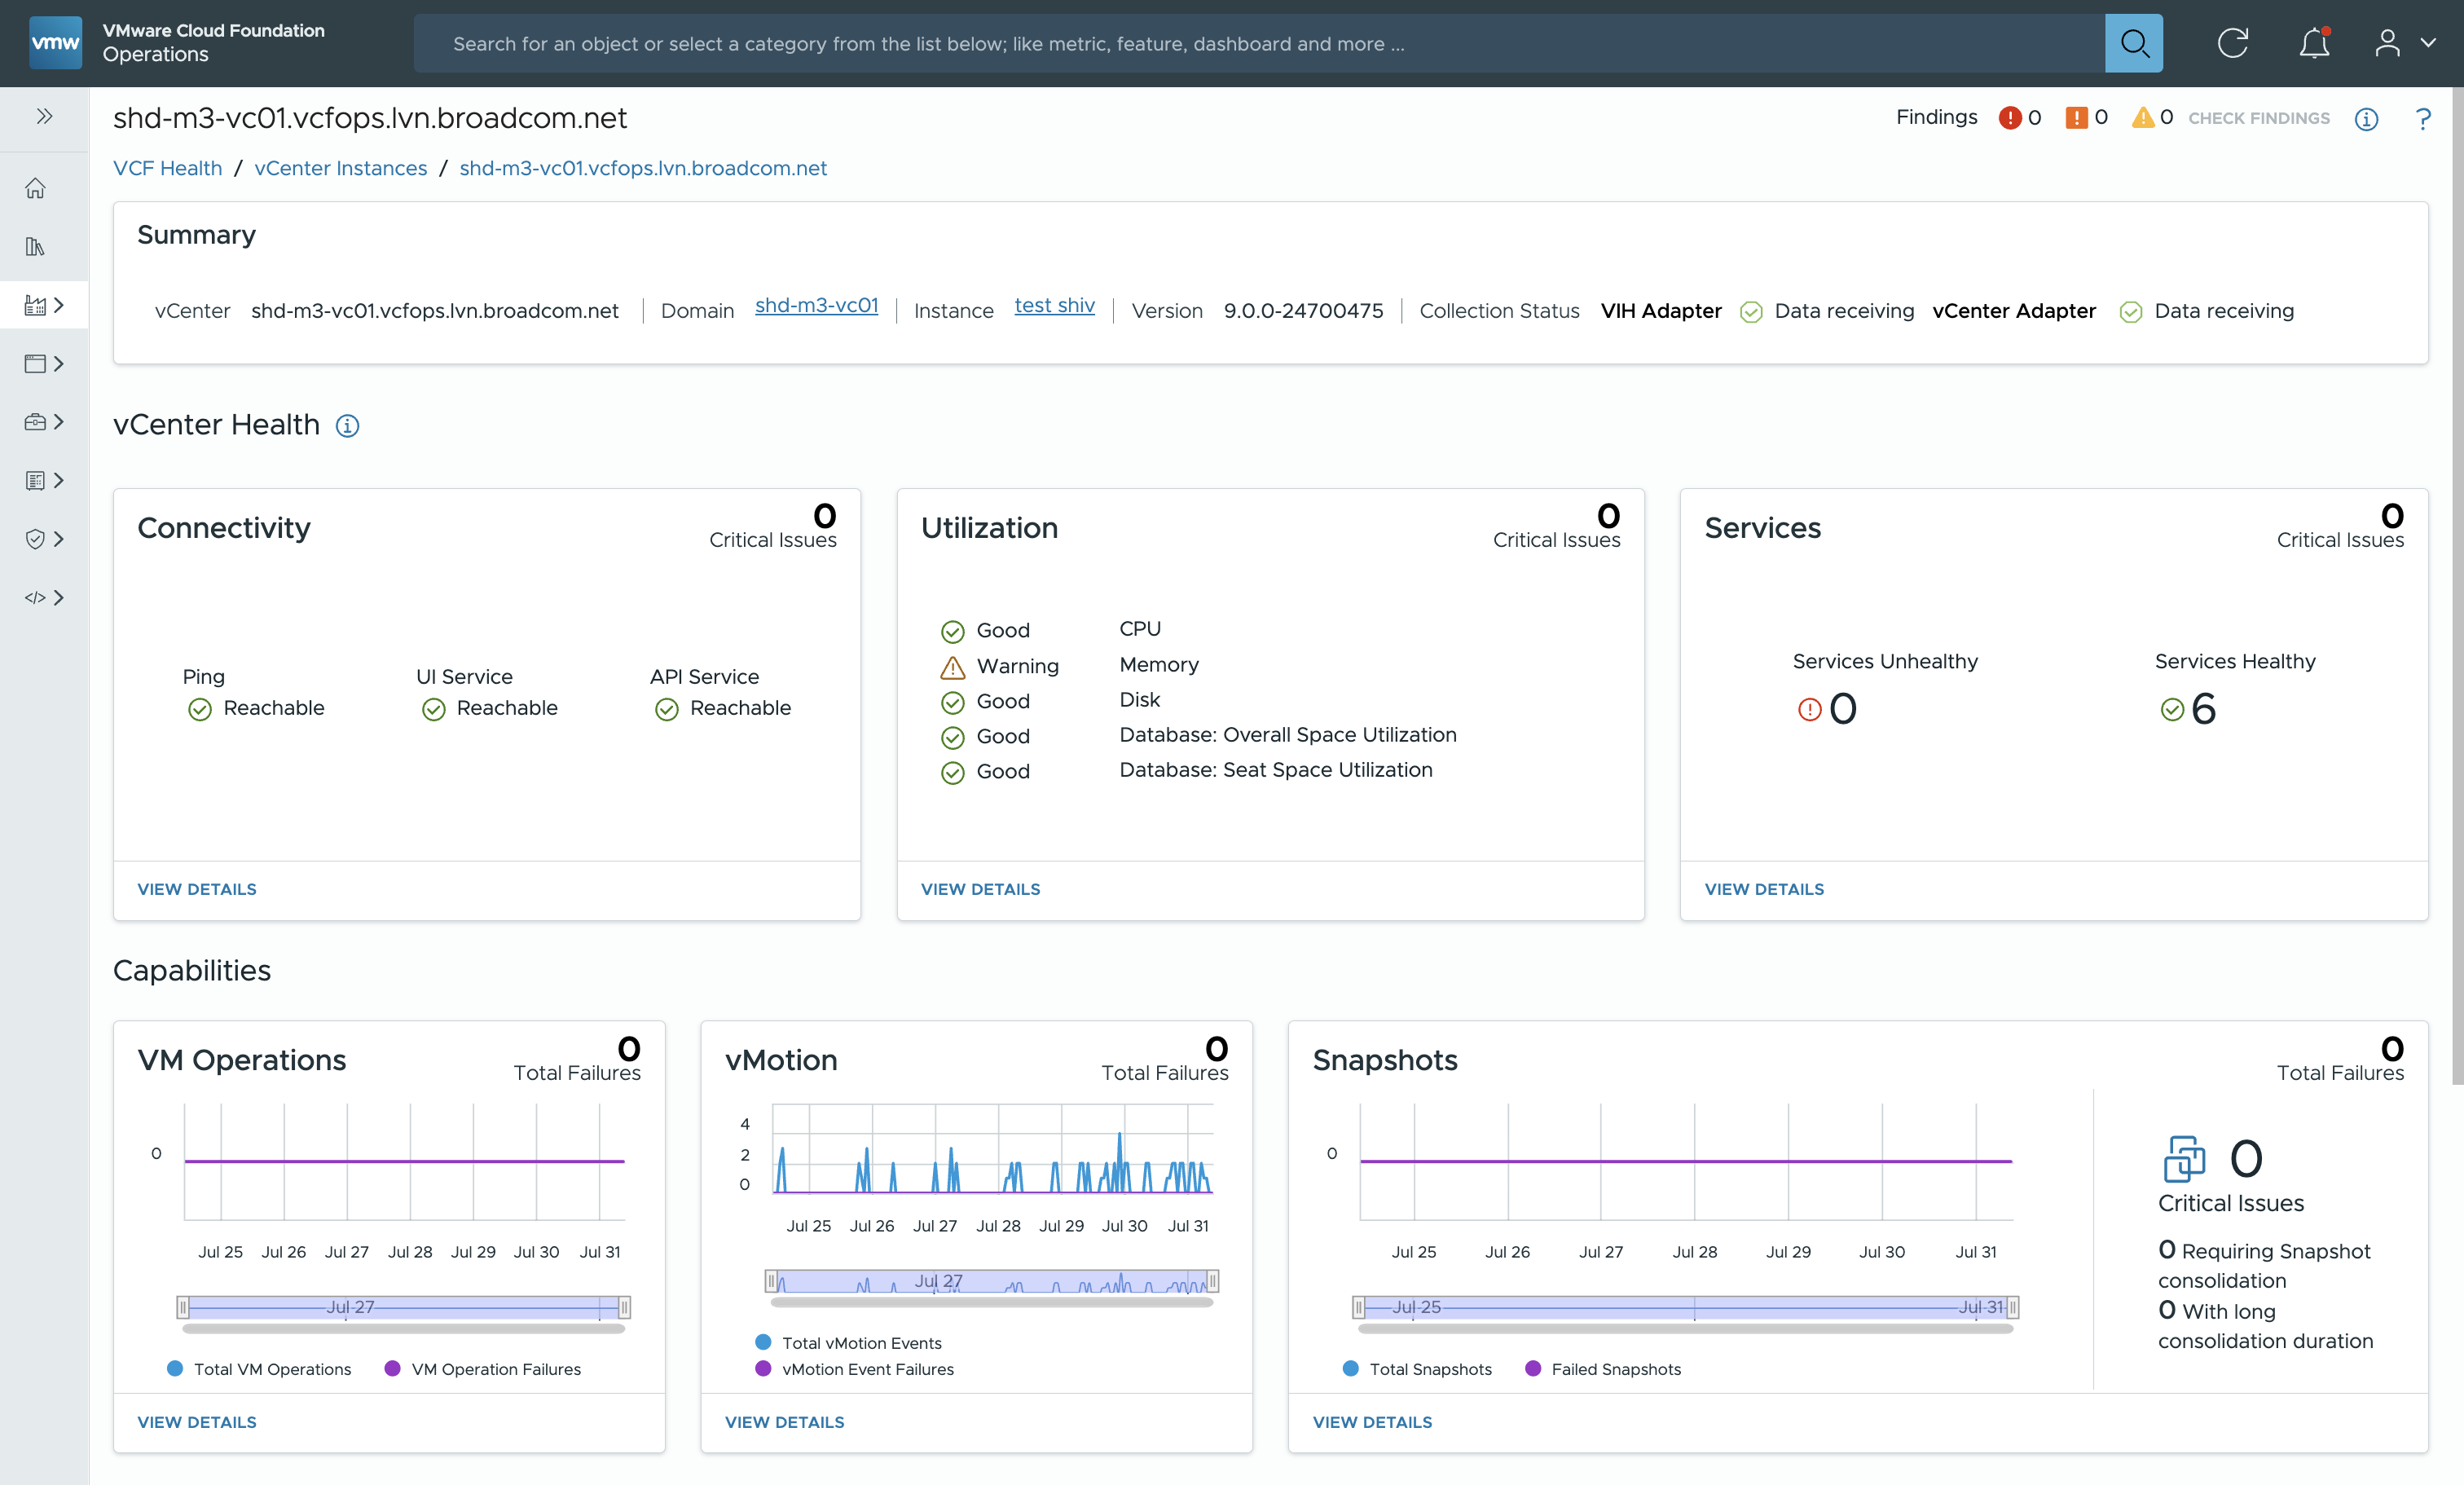Image resolution: width=2464 pixels, height=1485 pixels.
Task: Open the VCF Health breadcrumb tab
Action: point(166,168)
